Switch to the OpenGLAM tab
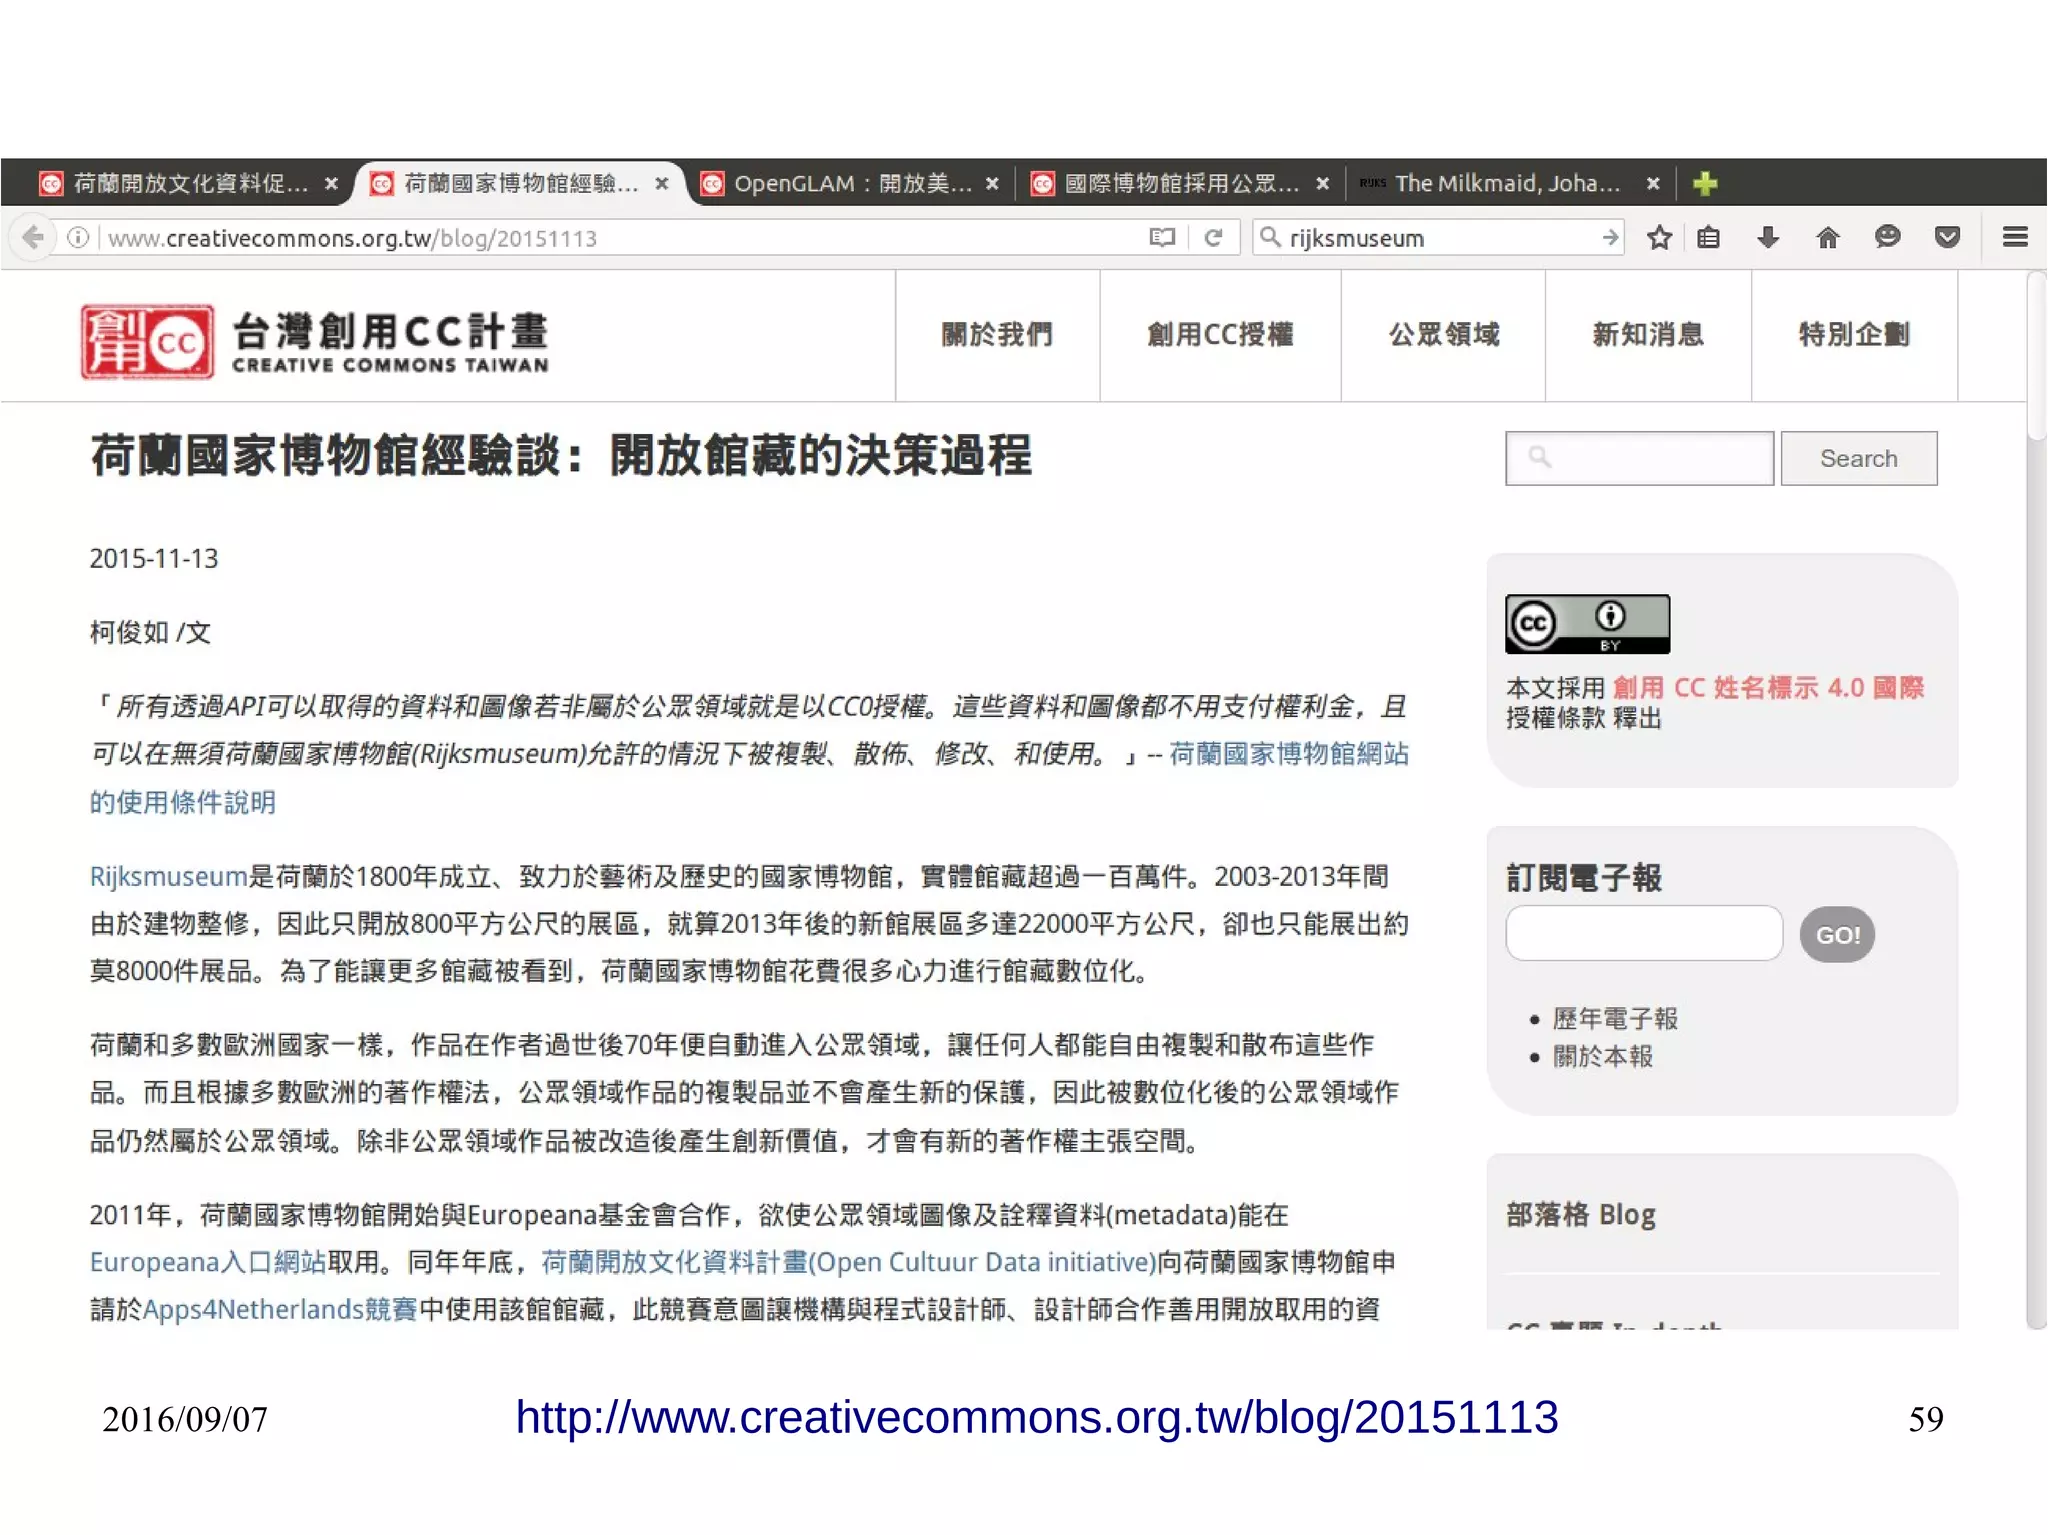The width and height of the screenshot is (2048, 1535). [850, 184]
